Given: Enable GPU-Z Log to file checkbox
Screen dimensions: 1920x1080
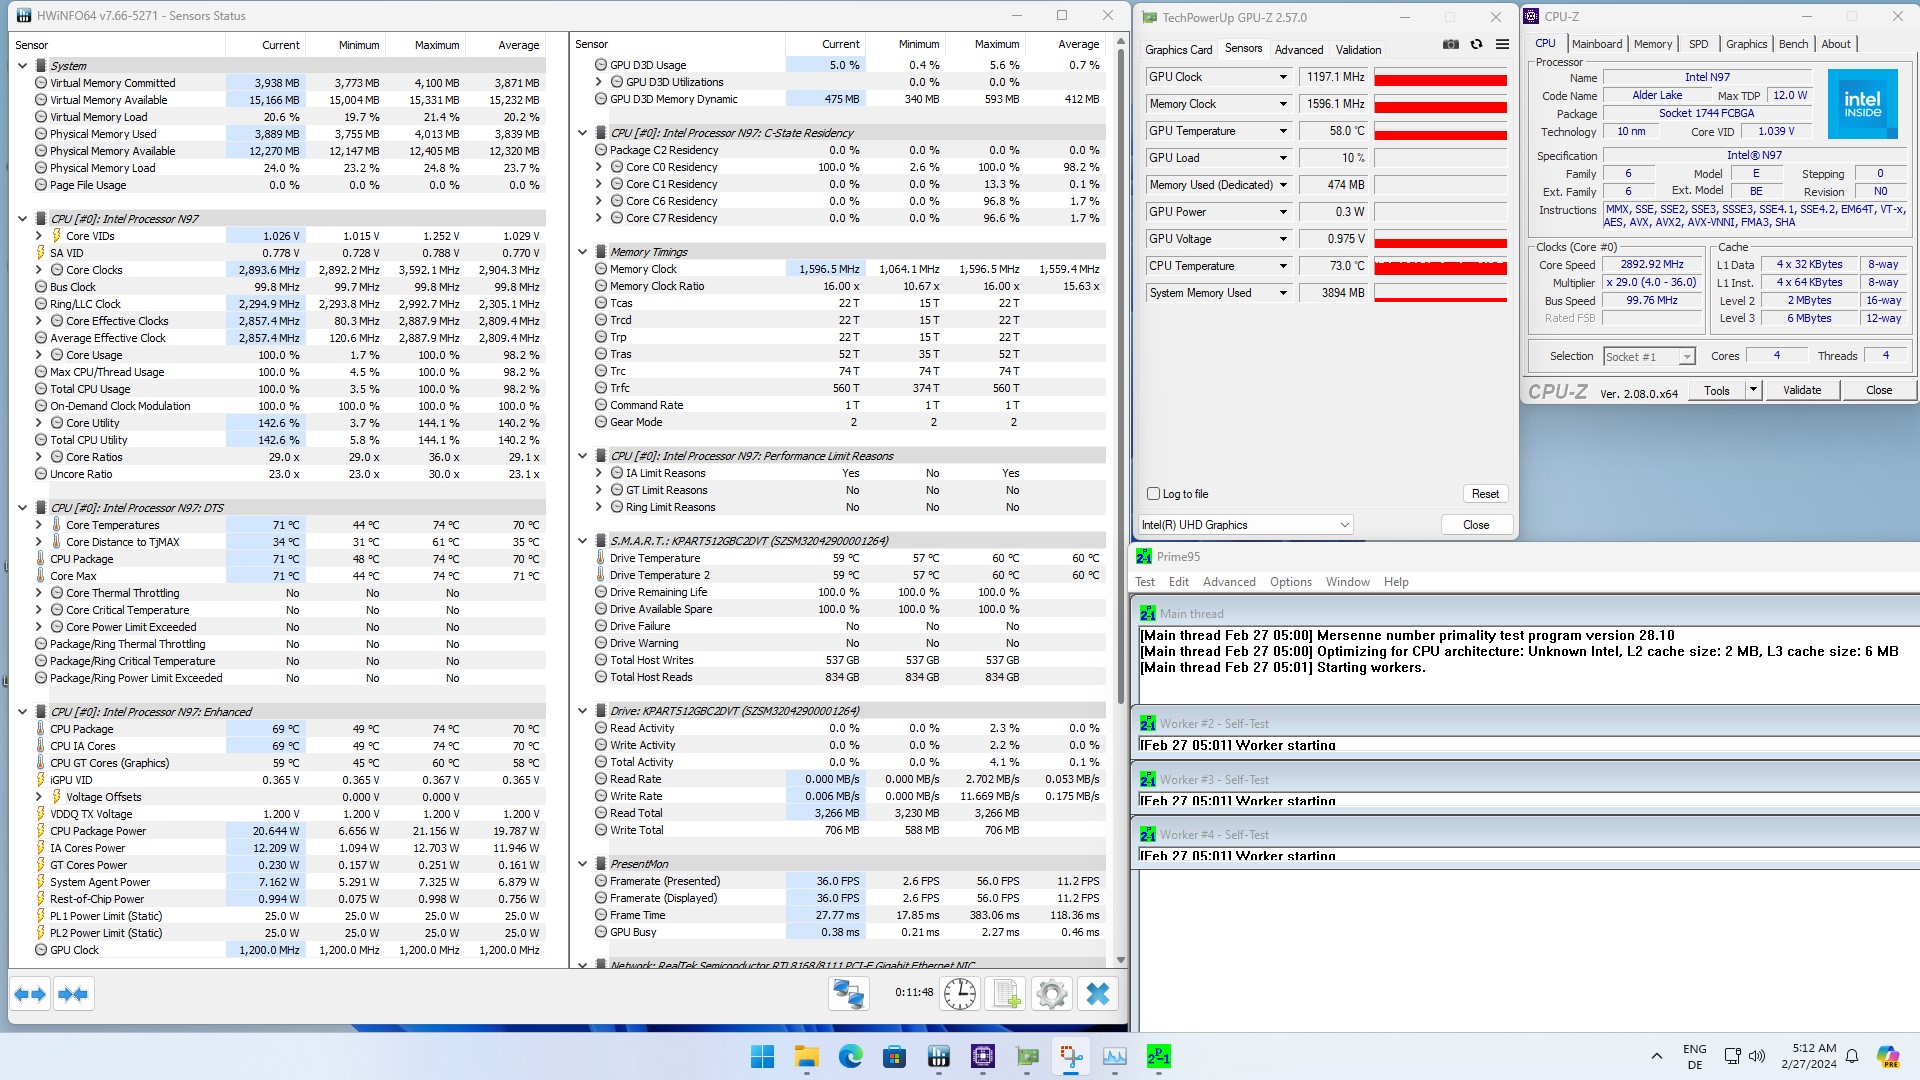Looking at the screenshot, I should click(1153, 494).
